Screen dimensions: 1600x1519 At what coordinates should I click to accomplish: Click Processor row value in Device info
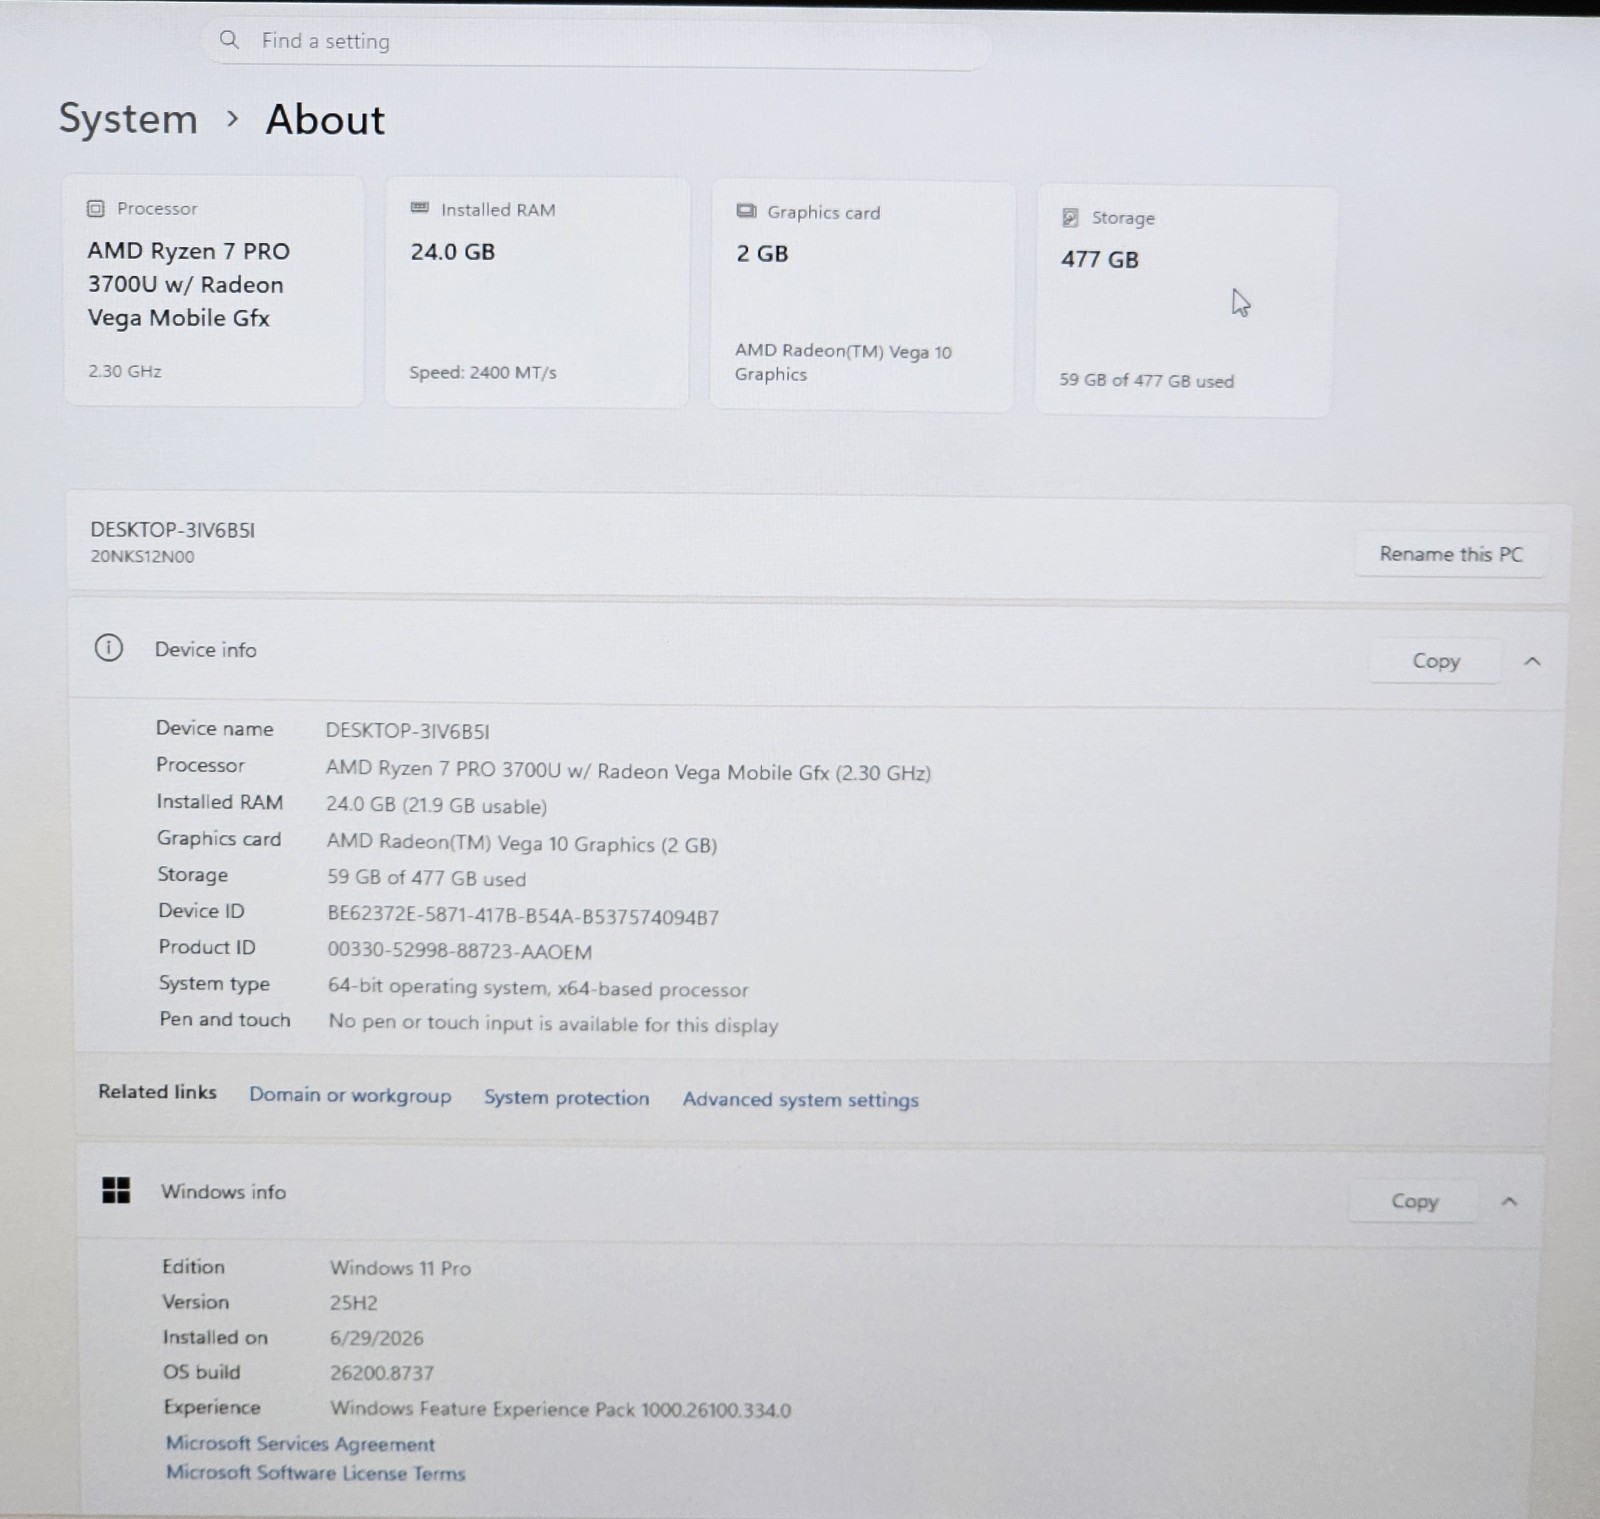coord(628,770)
